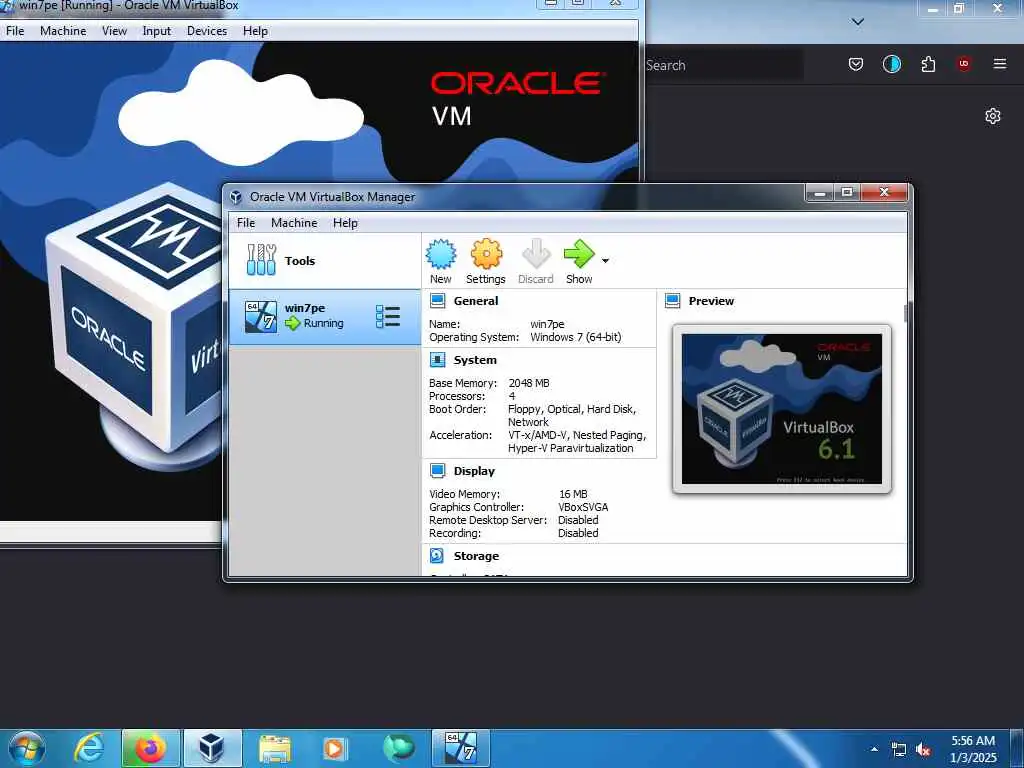Click the Preview section heading
1024x768 pixels.
click(711, 301)
